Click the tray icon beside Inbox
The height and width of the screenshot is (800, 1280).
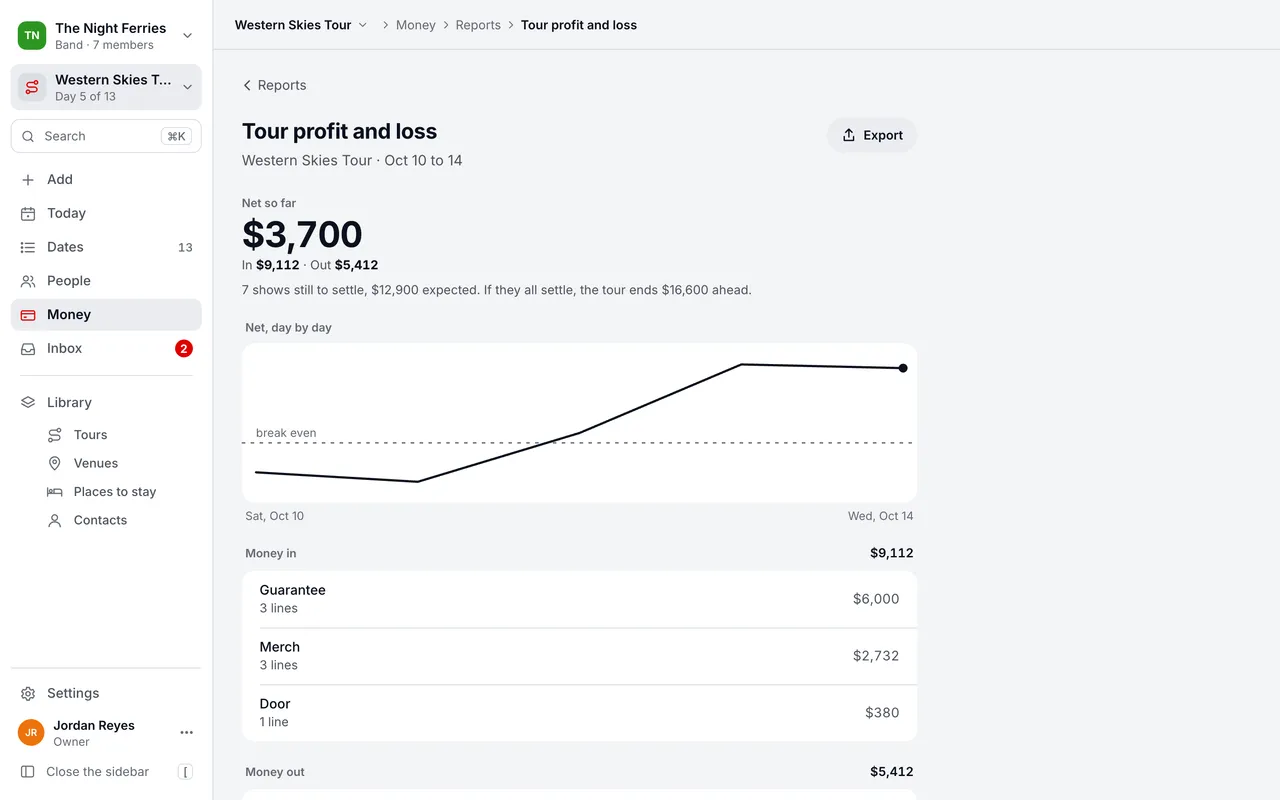point(28,349)
